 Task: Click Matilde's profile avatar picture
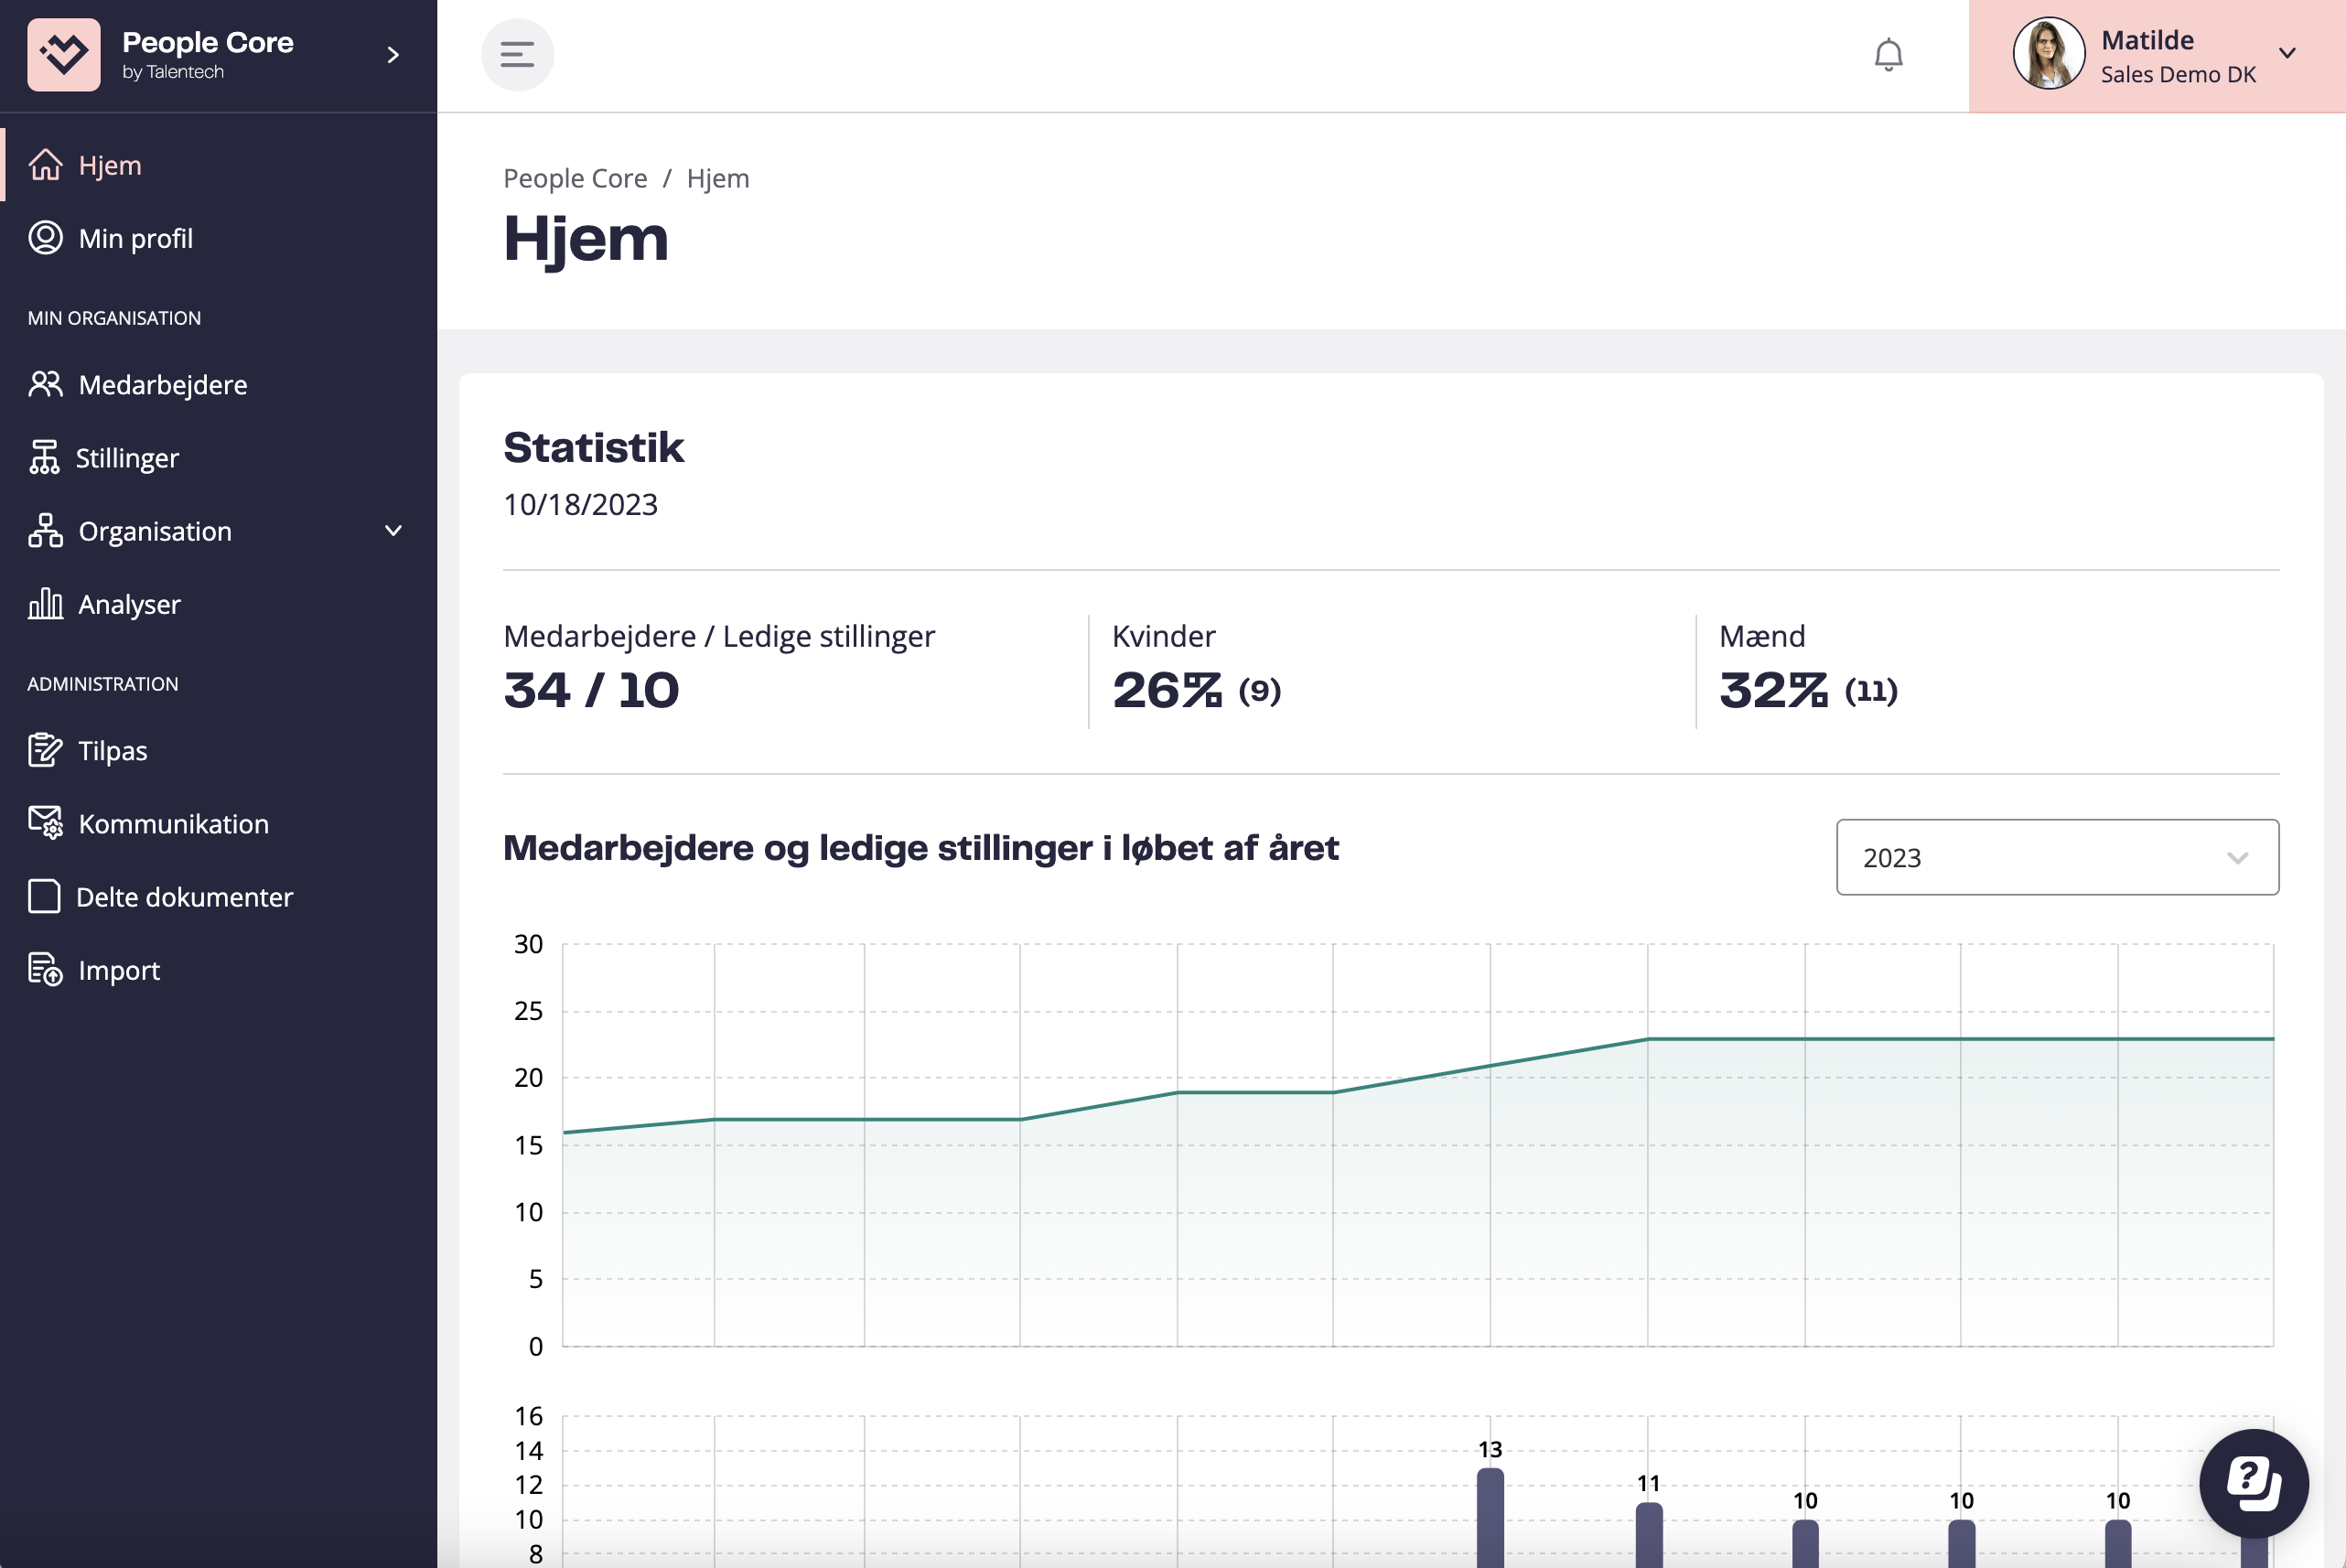(2047, 54)
